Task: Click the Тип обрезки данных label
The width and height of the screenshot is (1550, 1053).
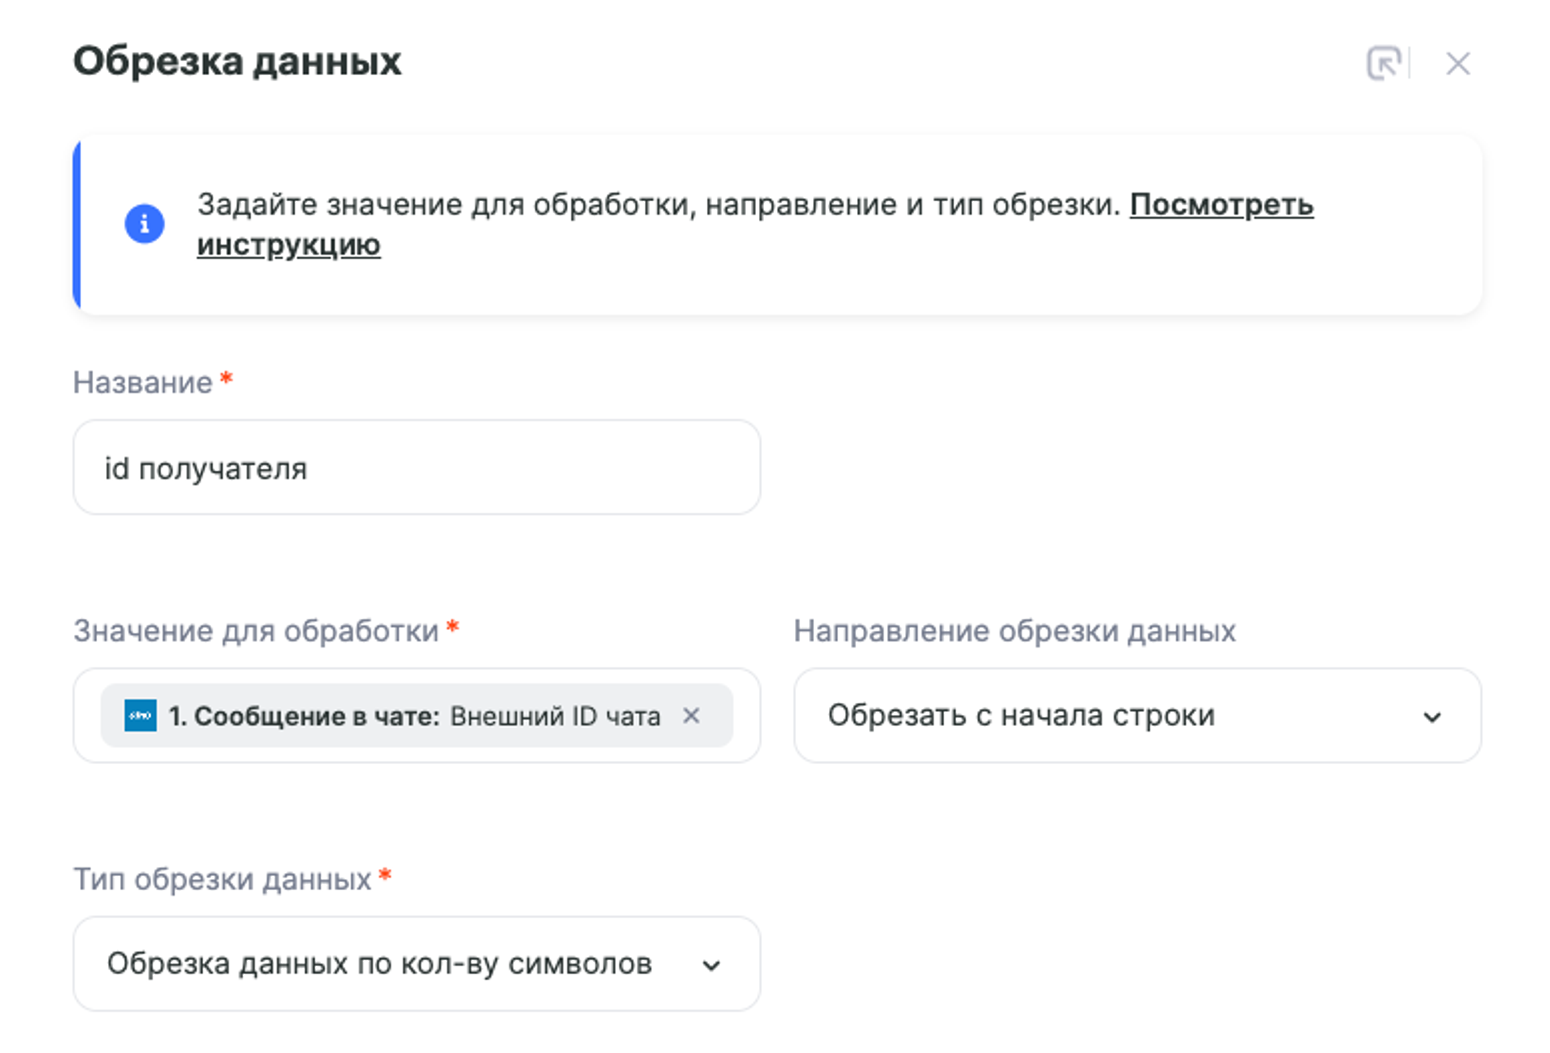Action: click(x=222, y=879)
